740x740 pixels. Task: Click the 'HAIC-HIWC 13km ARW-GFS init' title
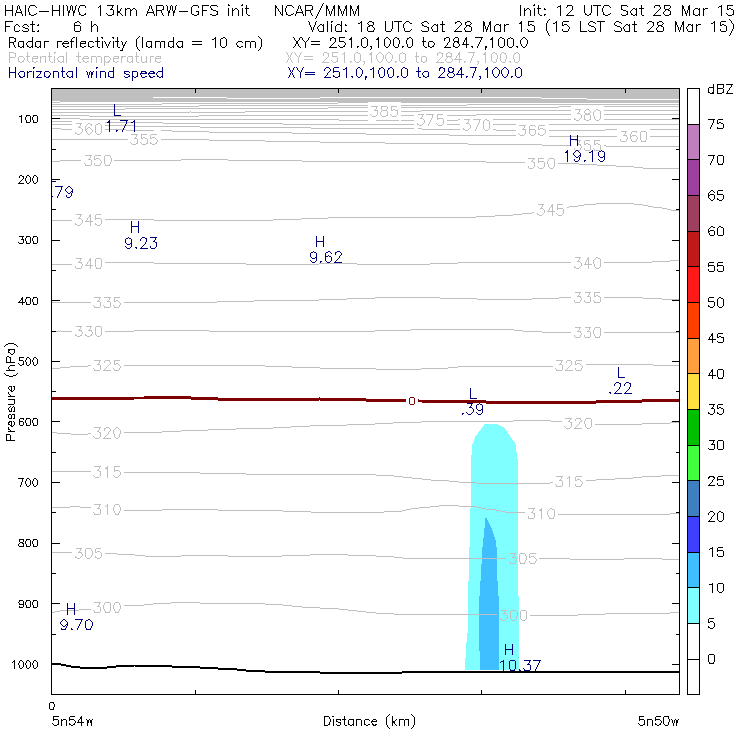point(126,10)
